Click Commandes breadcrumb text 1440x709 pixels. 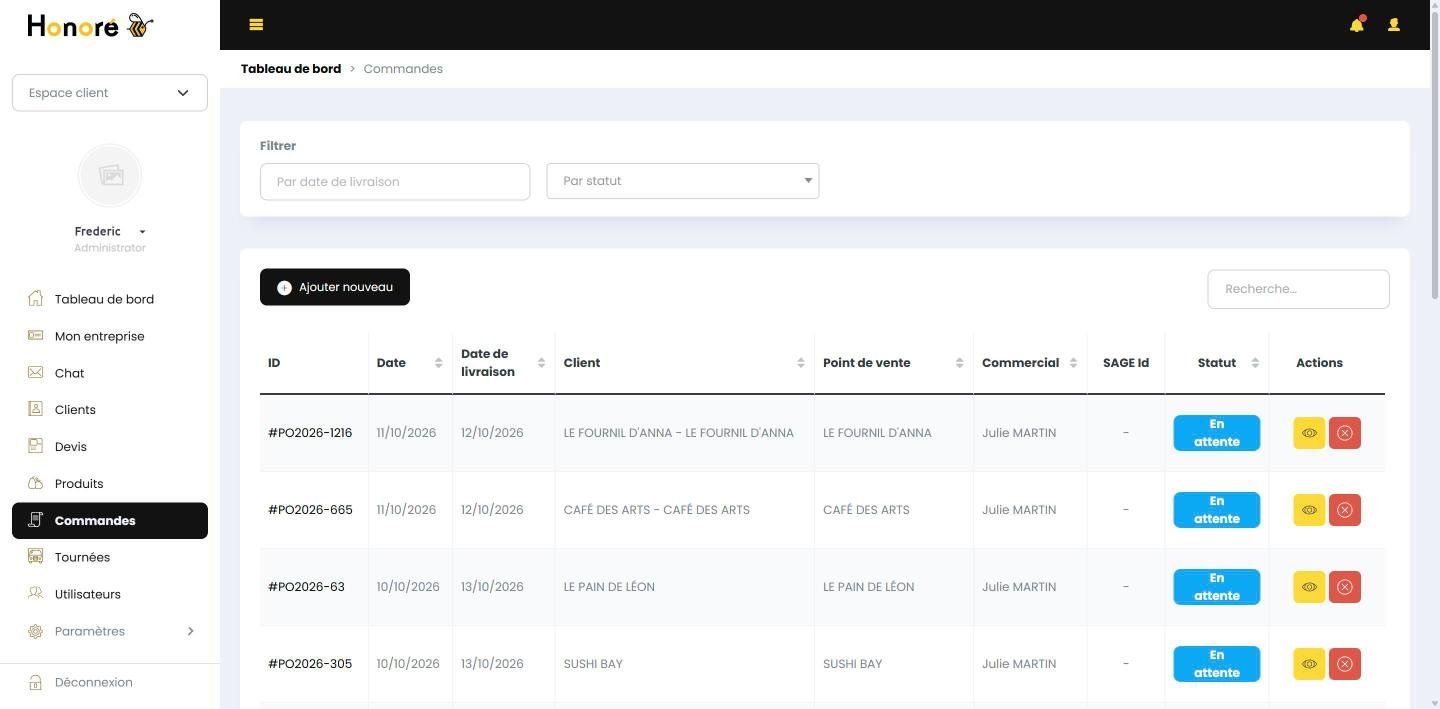403,69
